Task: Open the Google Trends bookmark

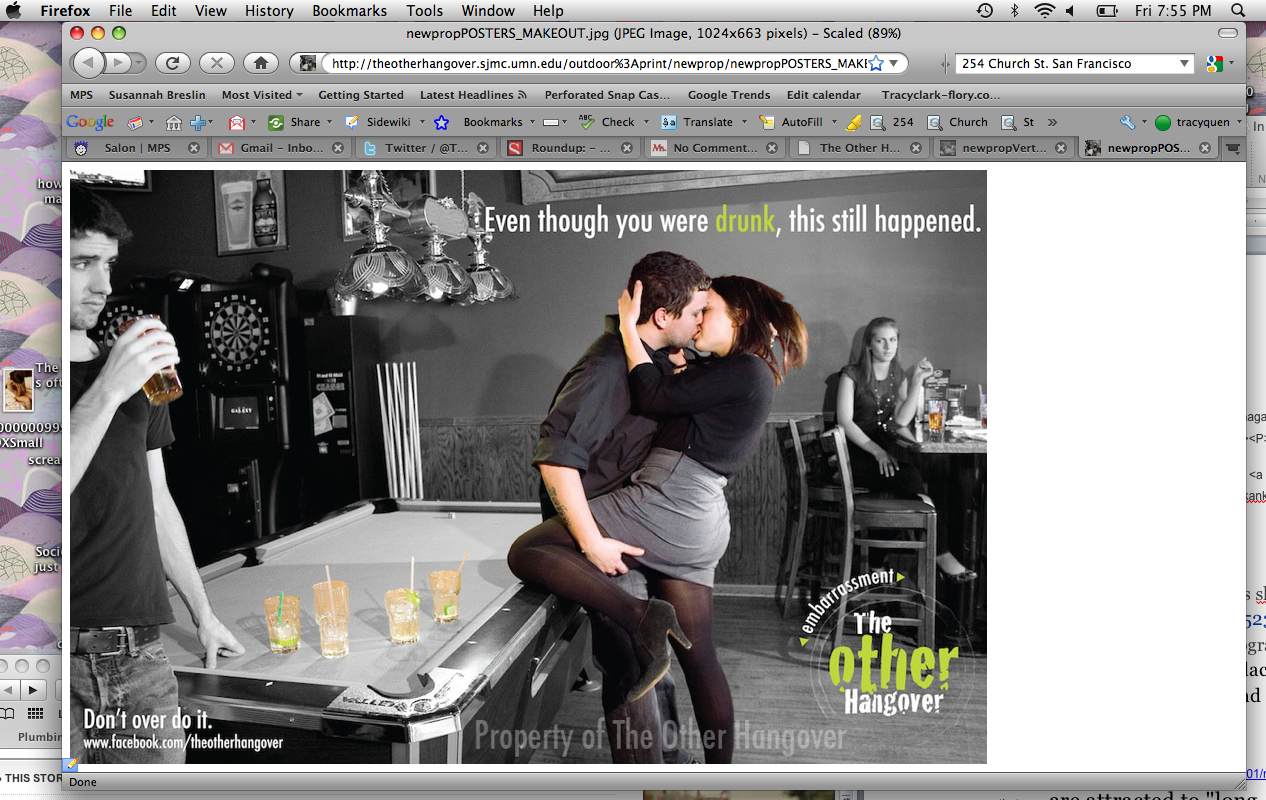Action: (729, 95)
